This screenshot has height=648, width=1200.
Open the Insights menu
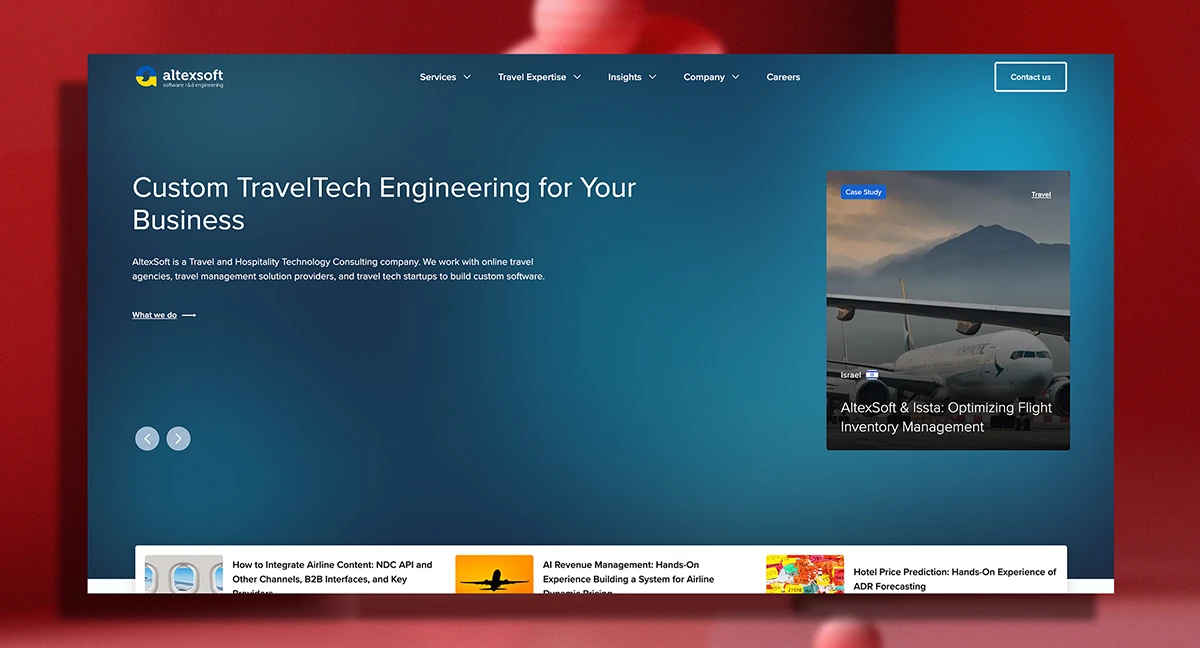point(625,77)
